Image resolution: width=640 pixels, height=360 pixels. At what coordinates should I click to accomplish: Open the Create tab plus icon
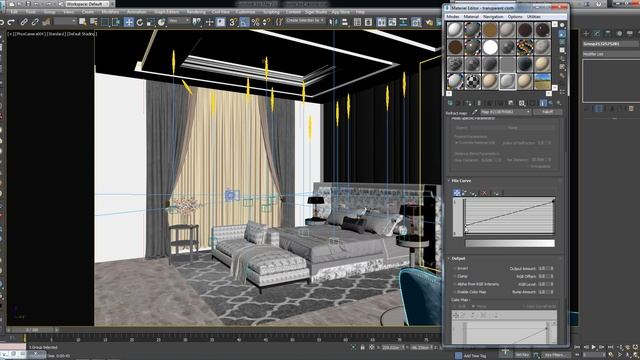[586, 33]
